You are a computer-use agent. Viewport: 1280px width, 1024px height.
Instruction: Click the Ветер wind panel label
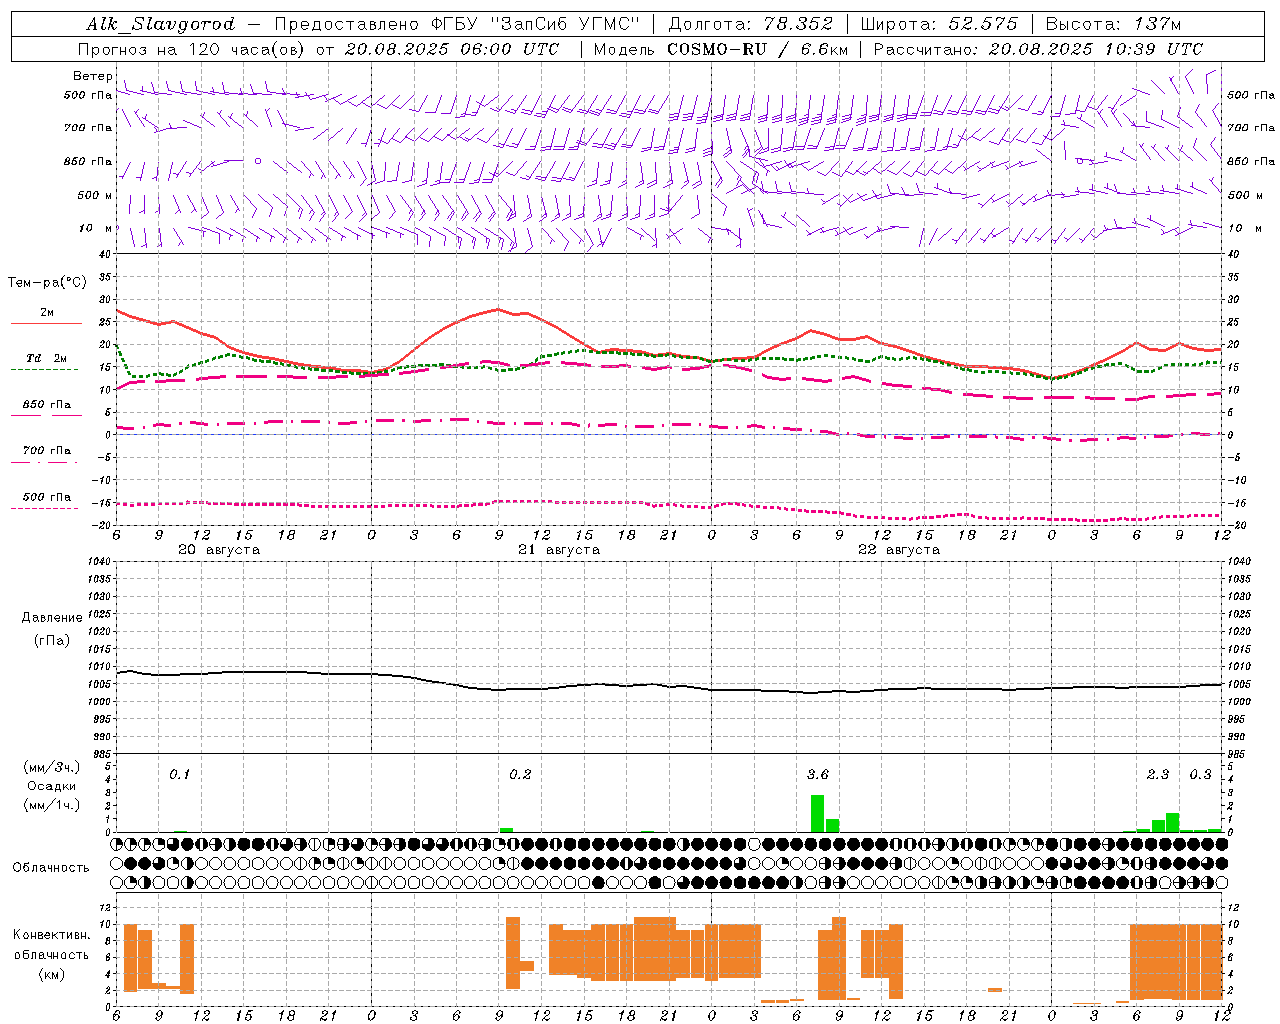(x=93, y=76)
